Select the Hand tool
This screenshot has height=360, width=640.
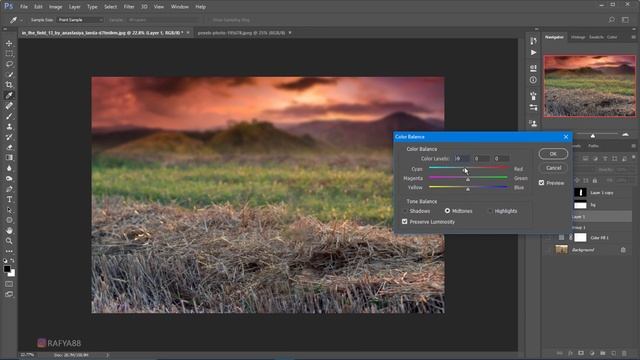coord(9,231)
